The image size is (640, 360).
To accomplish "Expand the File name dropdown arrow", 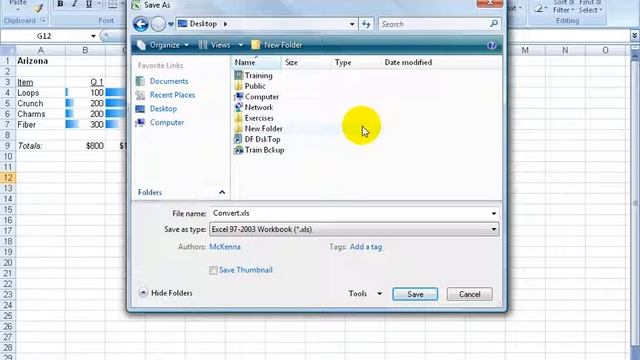I will (x=493, y=213).
